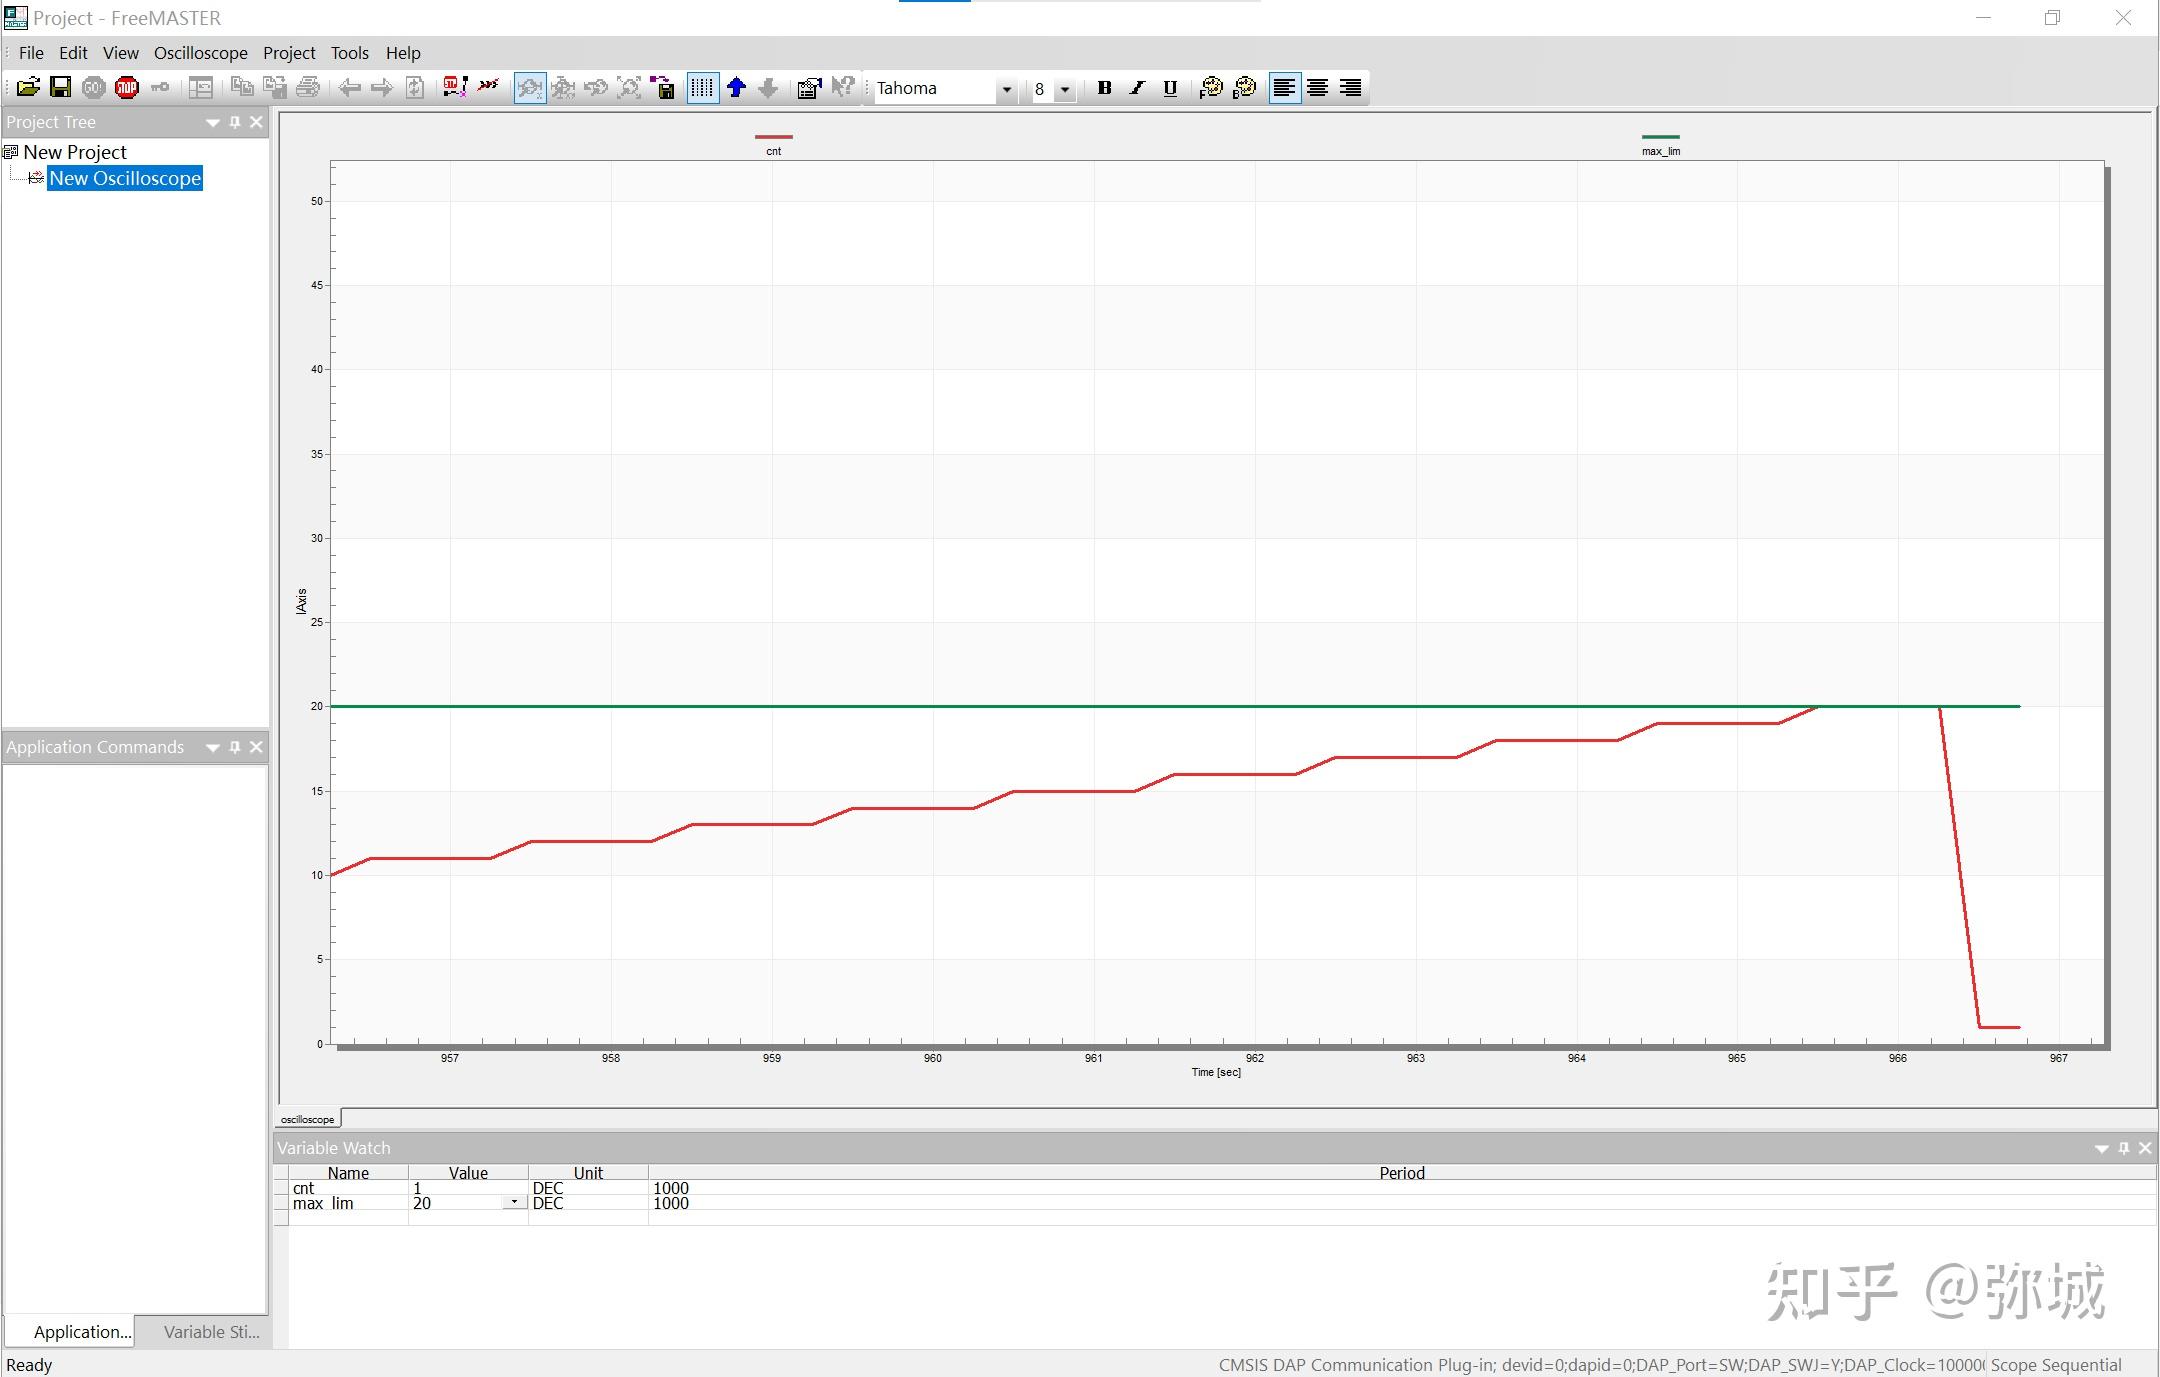Viewport: 2160px width, 1377px height.
Task: Click the blue up arrow toolbar icon
Action: [x=737, y=88]
